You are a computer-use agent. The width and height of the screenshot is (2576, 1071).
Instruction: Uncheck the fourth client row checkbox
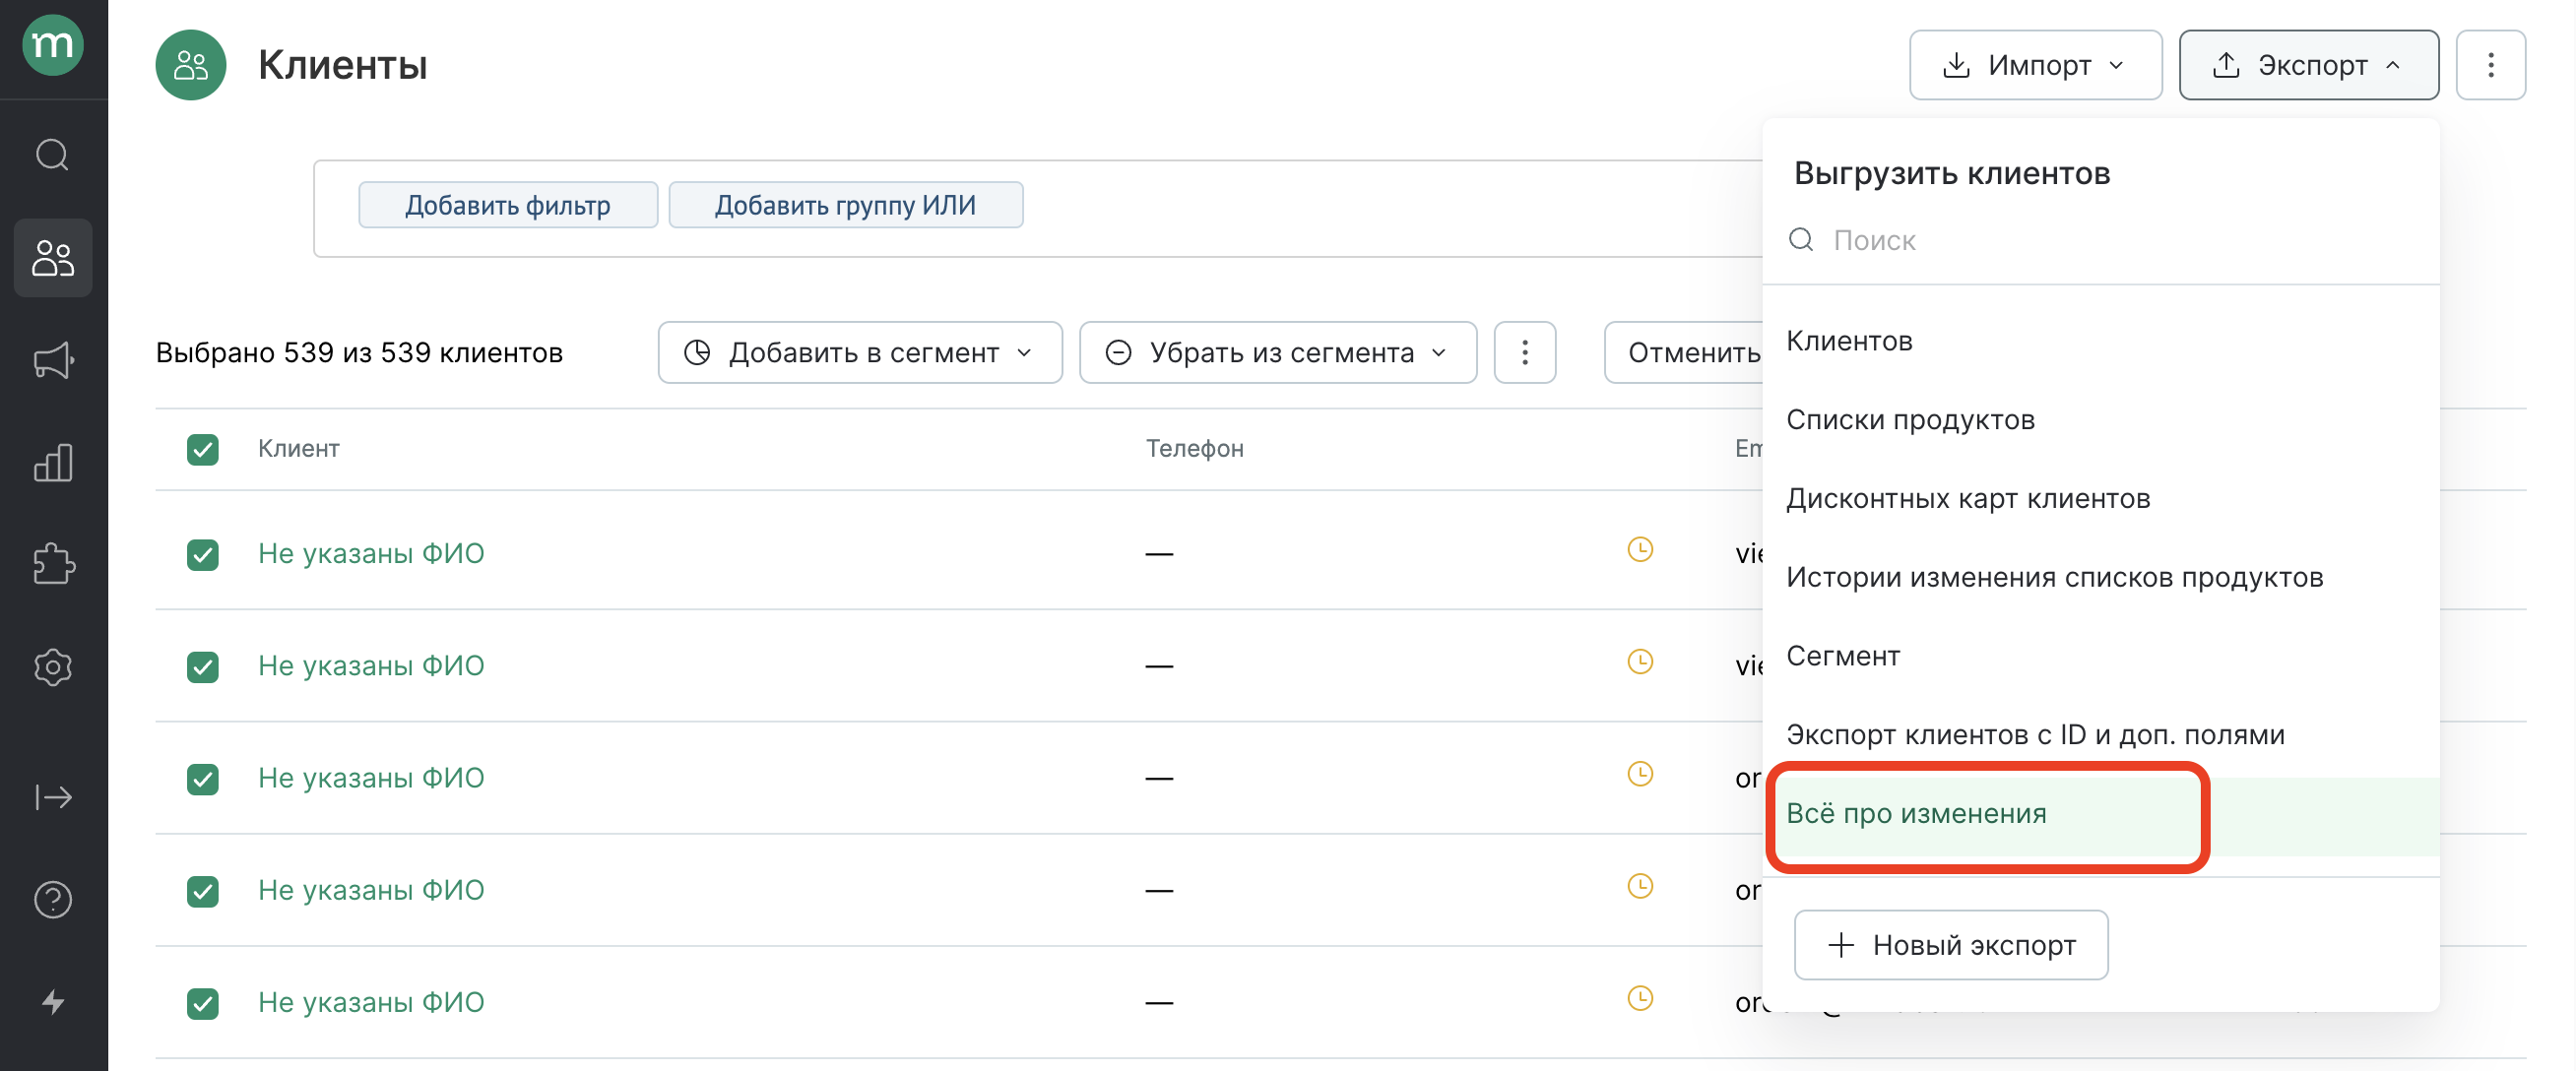(x=203, y=890)
